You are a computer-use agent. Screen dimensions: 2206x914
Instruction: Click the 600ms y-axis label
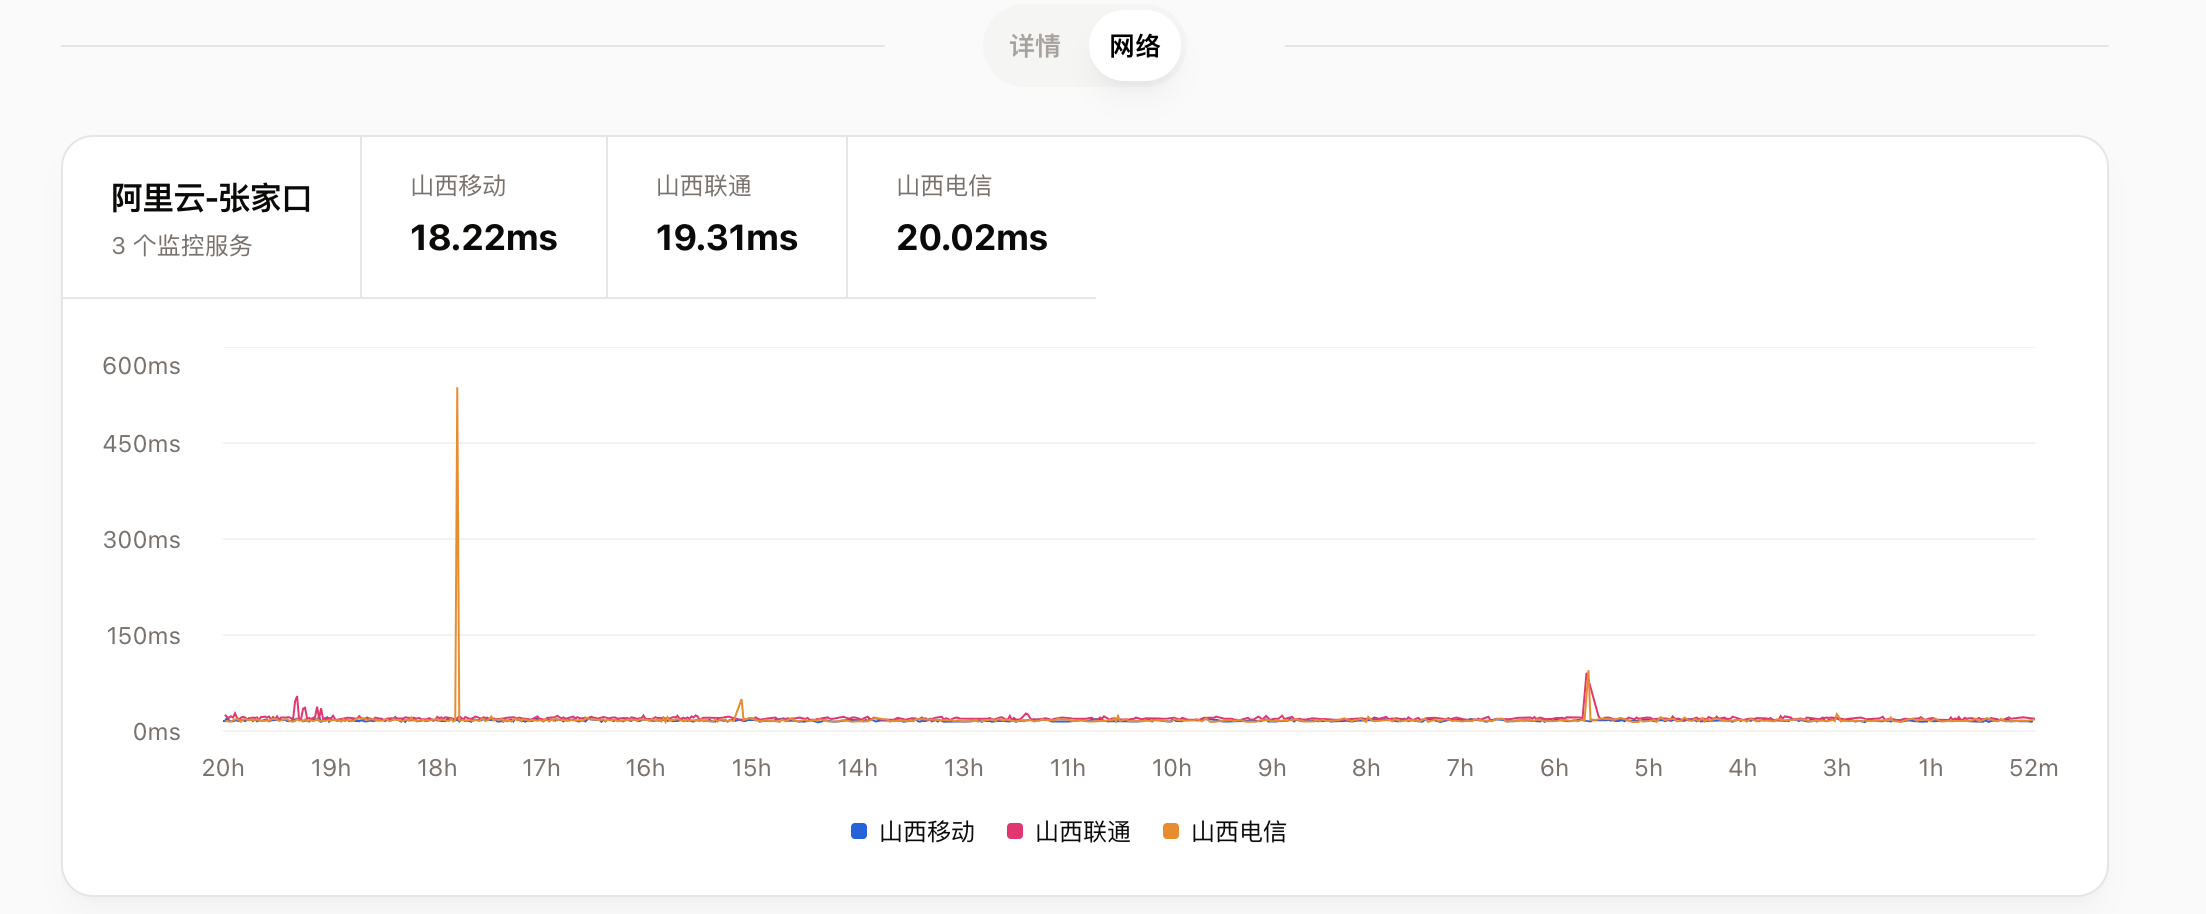(x=141, y=366)
